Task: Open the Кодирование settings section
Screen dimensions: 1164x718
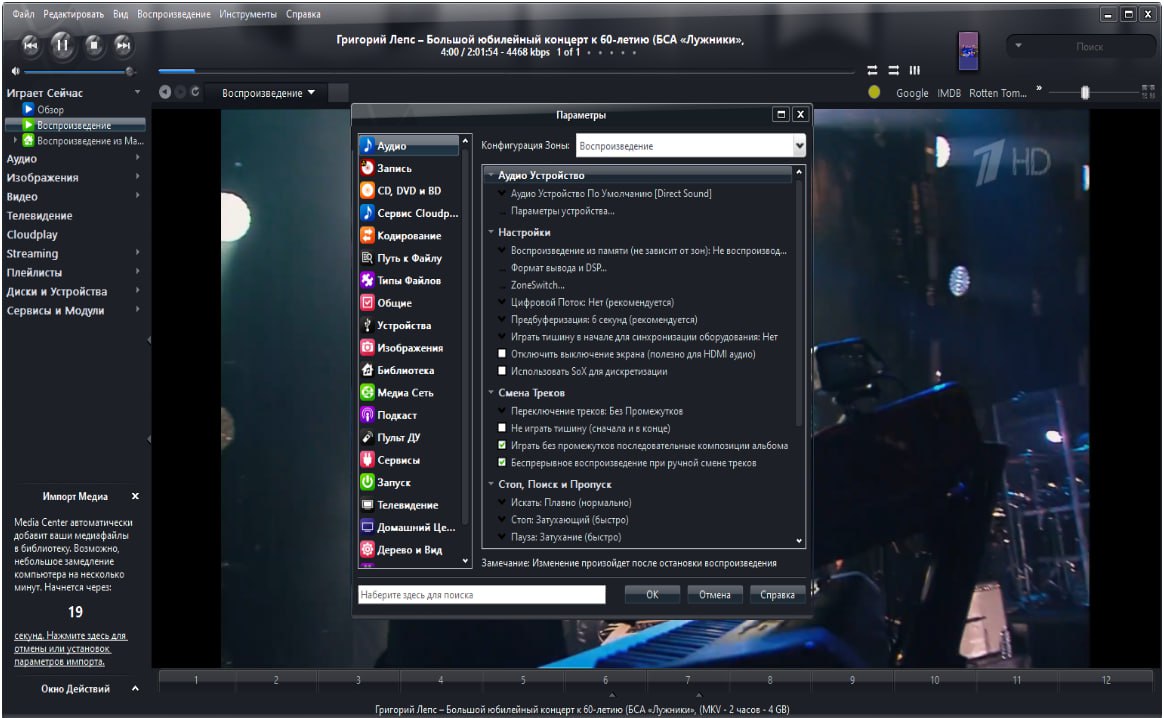Action: (x=408, y=236)
